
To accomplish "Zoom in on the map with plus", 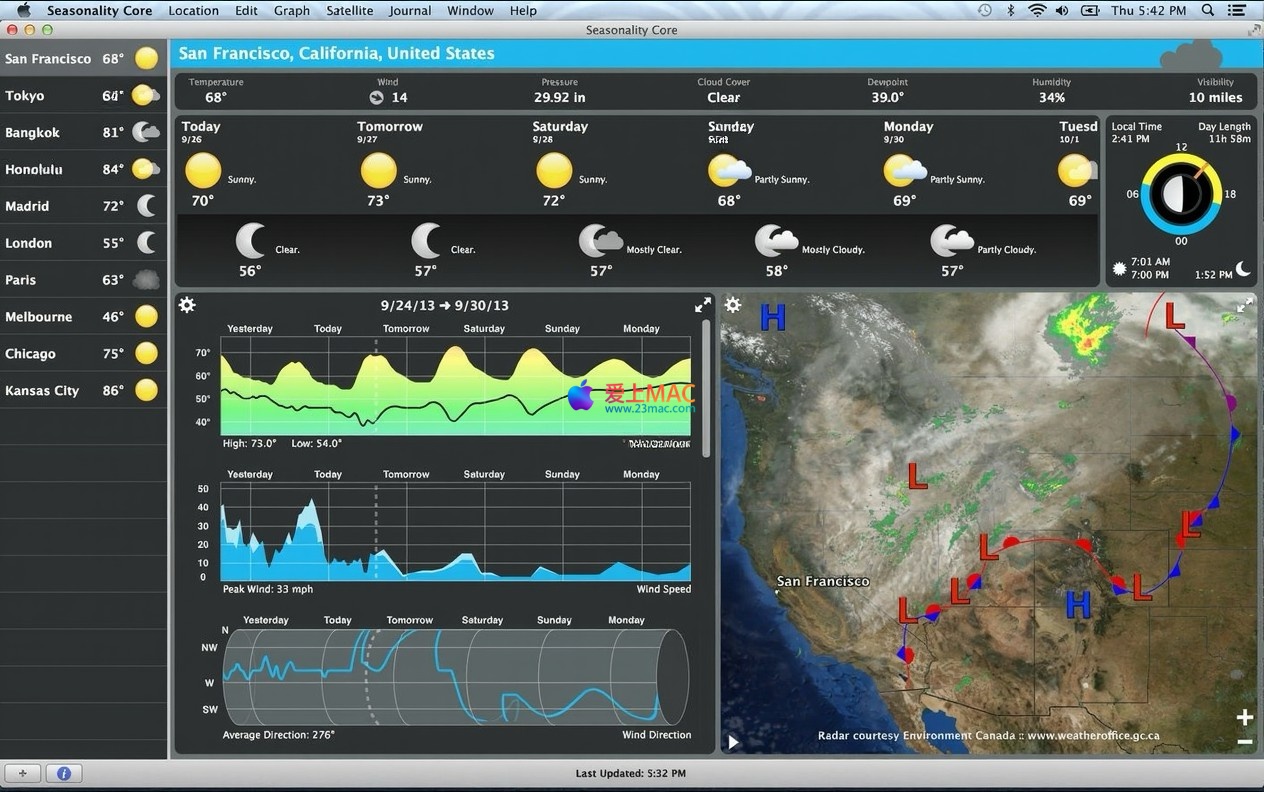I will click(1244, 717).
